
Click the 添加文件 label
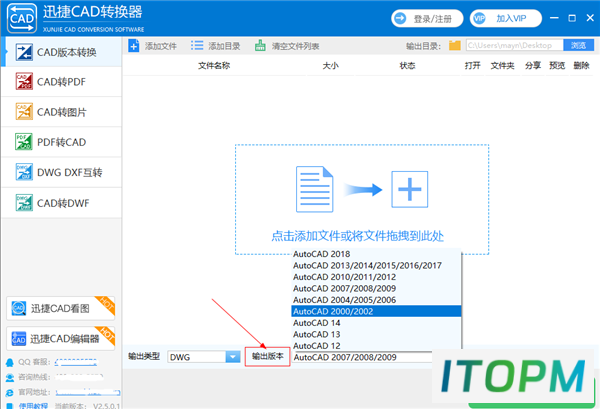pos(161,46)
